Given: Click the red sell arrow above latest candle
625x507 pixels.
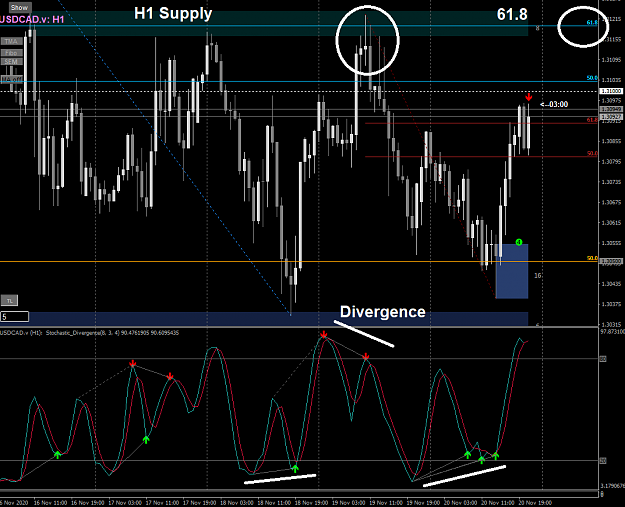Looking at the screenshot, I should coord(529,97).
